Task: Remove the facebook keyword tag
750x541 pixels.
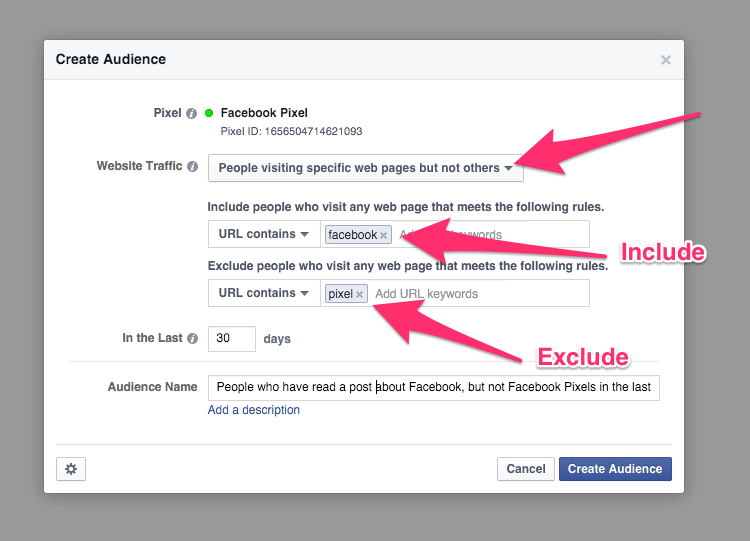Action: [383, 236]
